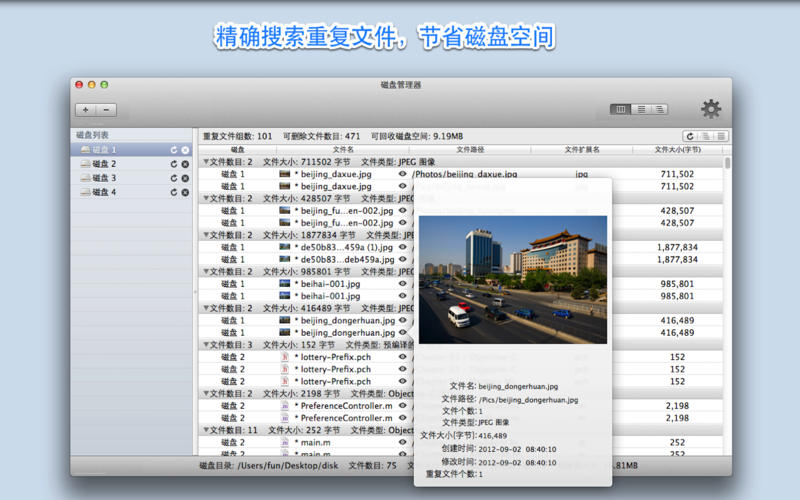Image resolution: width=800 pixels, height=500 pixels.
Task: Collapse the 152 字节 lottery-Prefix.pch group
Action: tap(206, 345)
